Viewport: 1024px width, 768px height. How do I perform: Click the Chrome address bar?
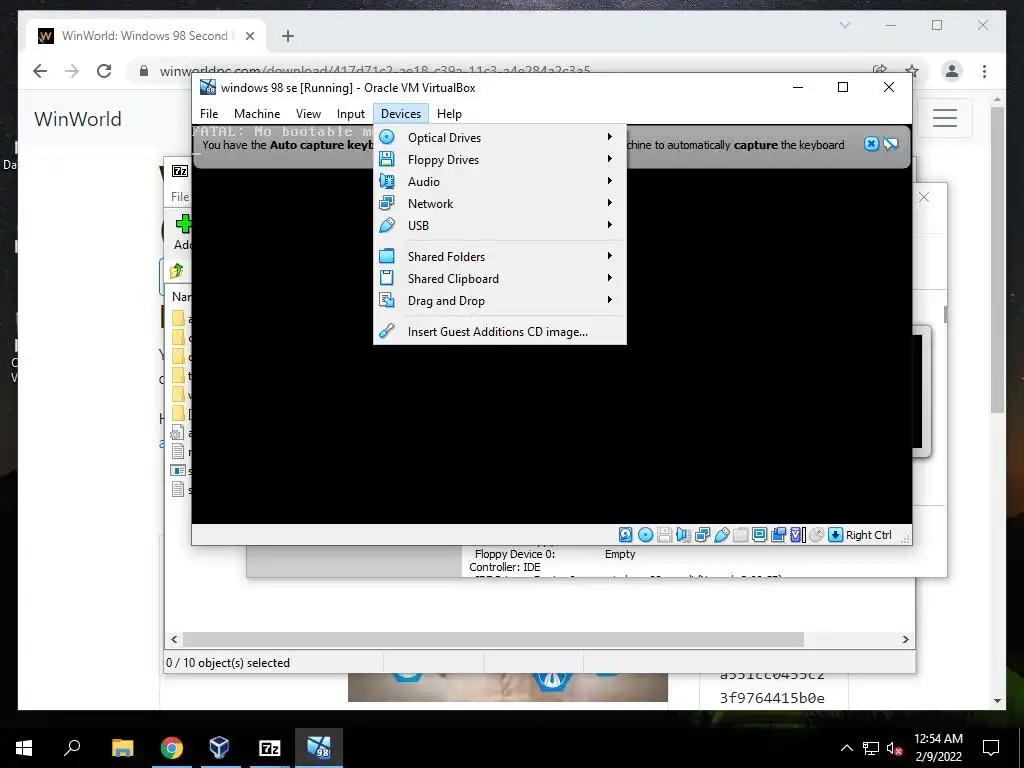375,71
